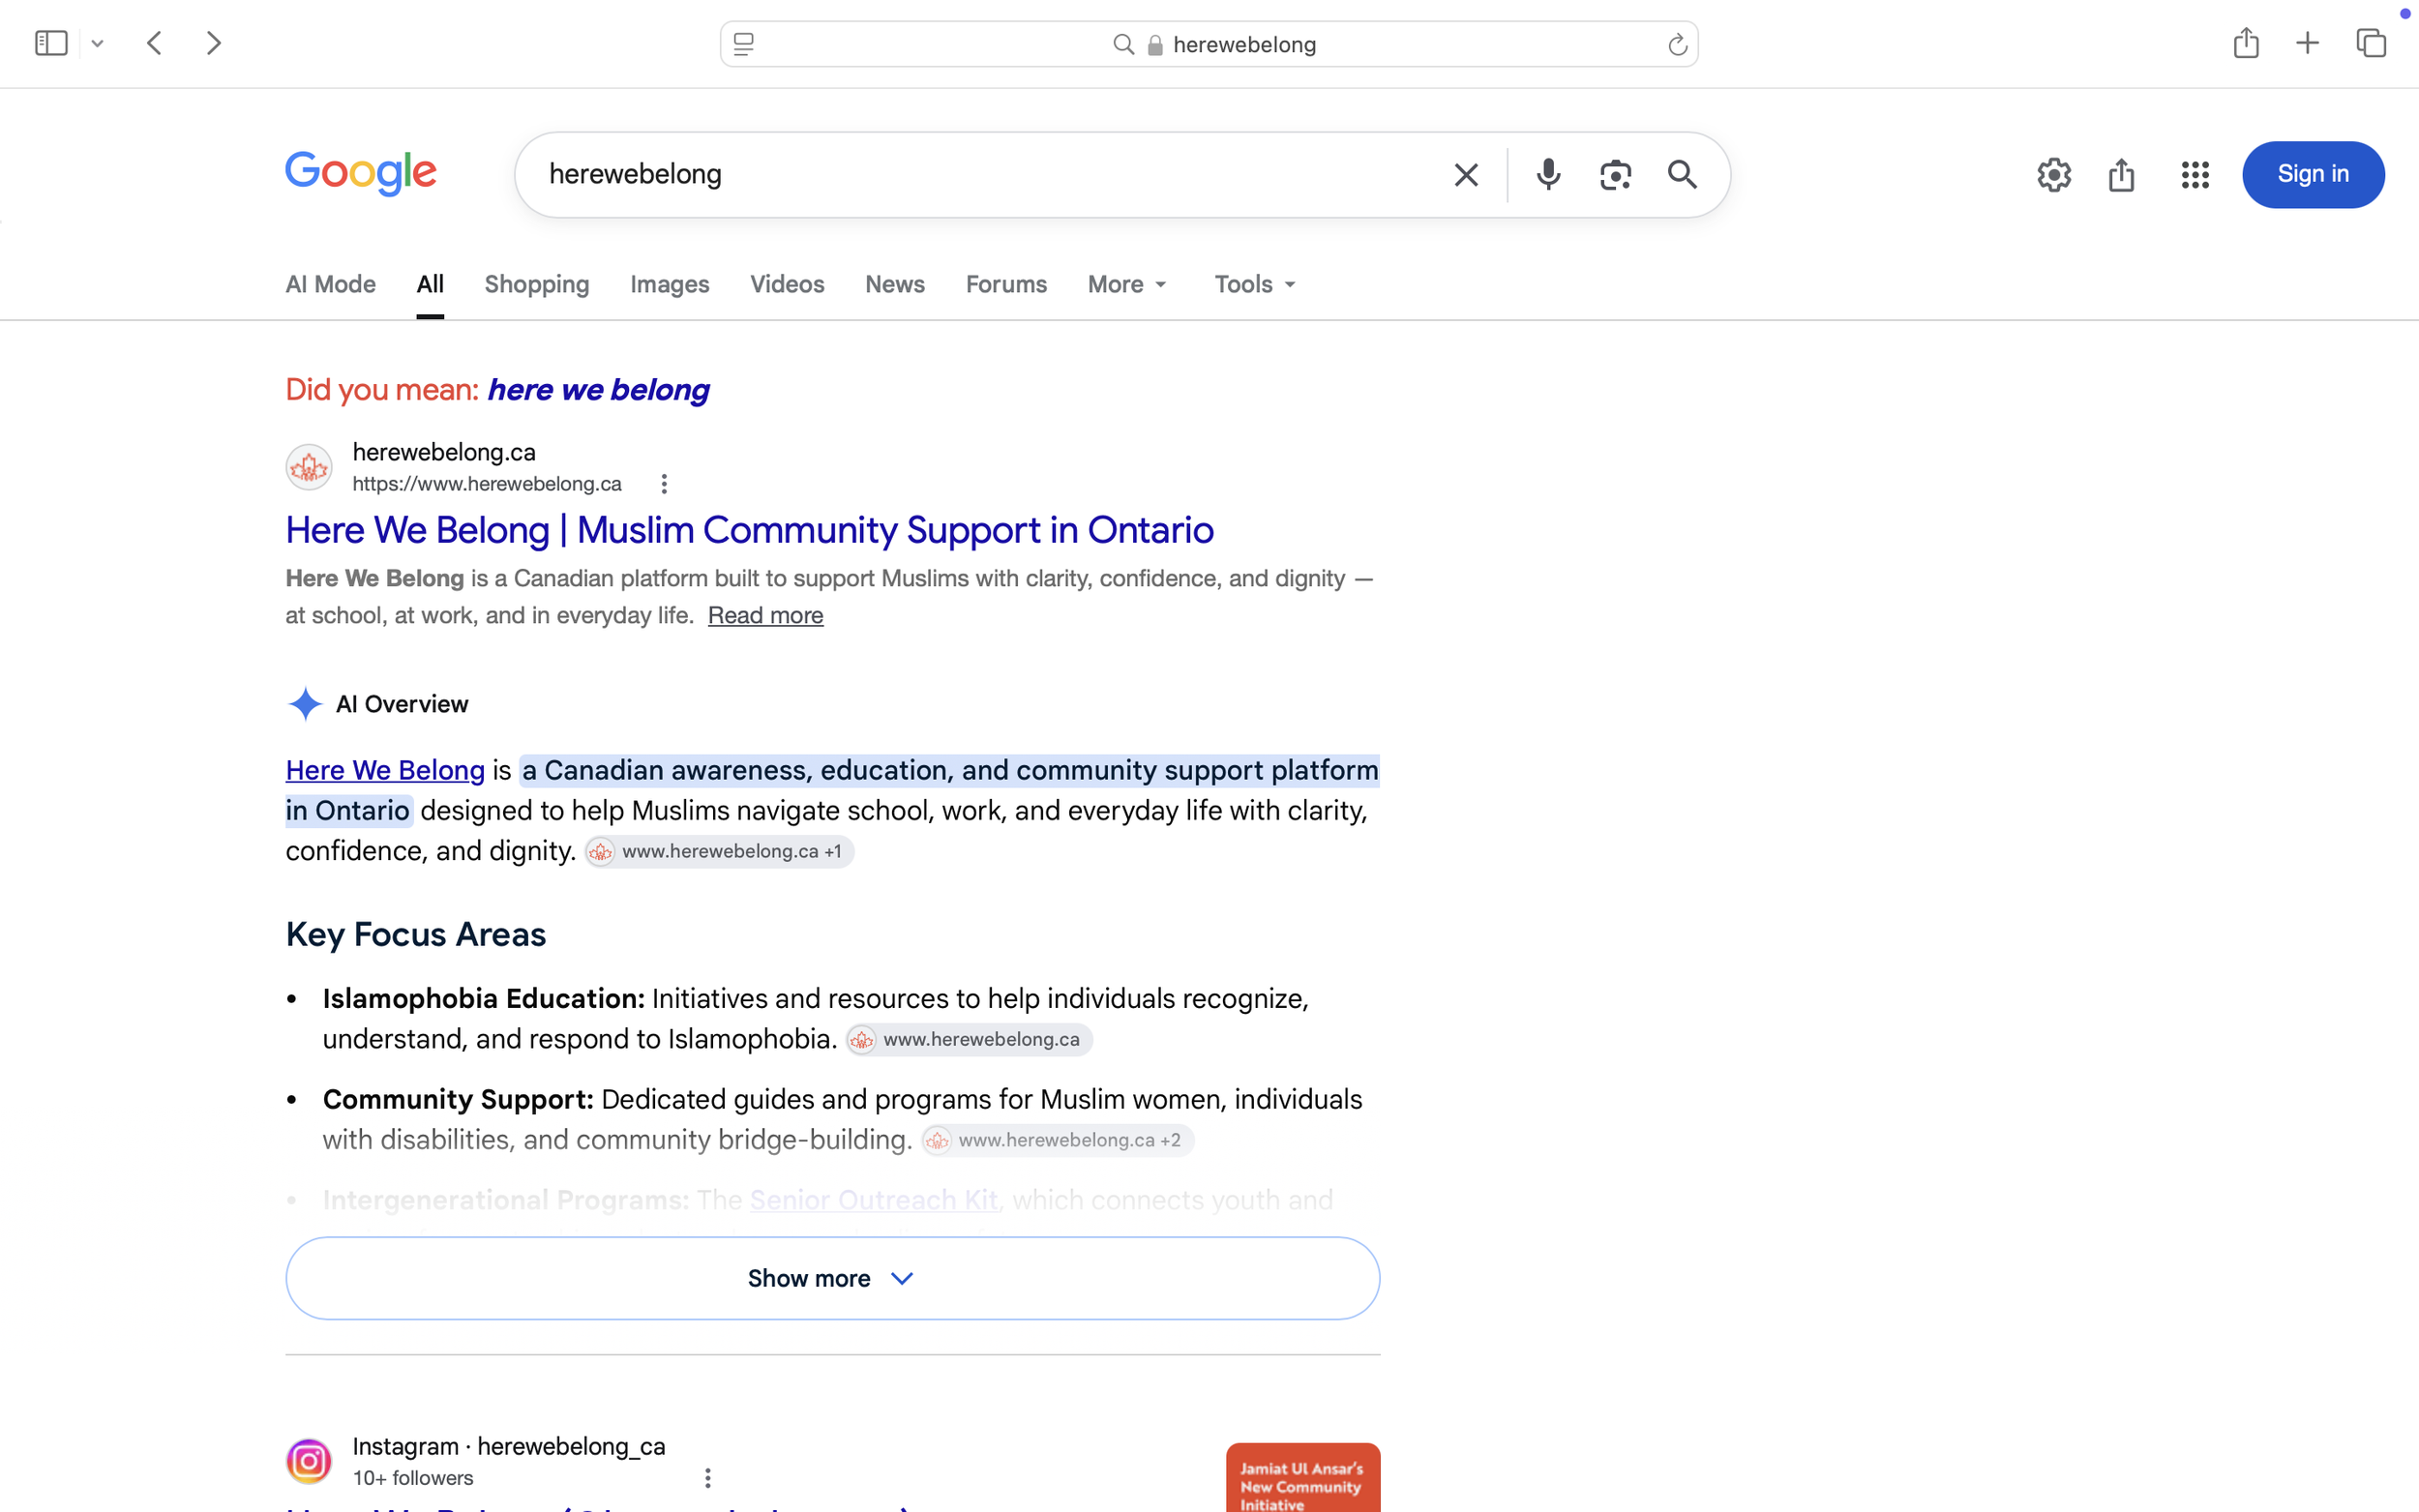This screenshot has height=1512, width=2419.
Task: Switch to the News tab
Action: pyautogui.click(x=895, y=285)
